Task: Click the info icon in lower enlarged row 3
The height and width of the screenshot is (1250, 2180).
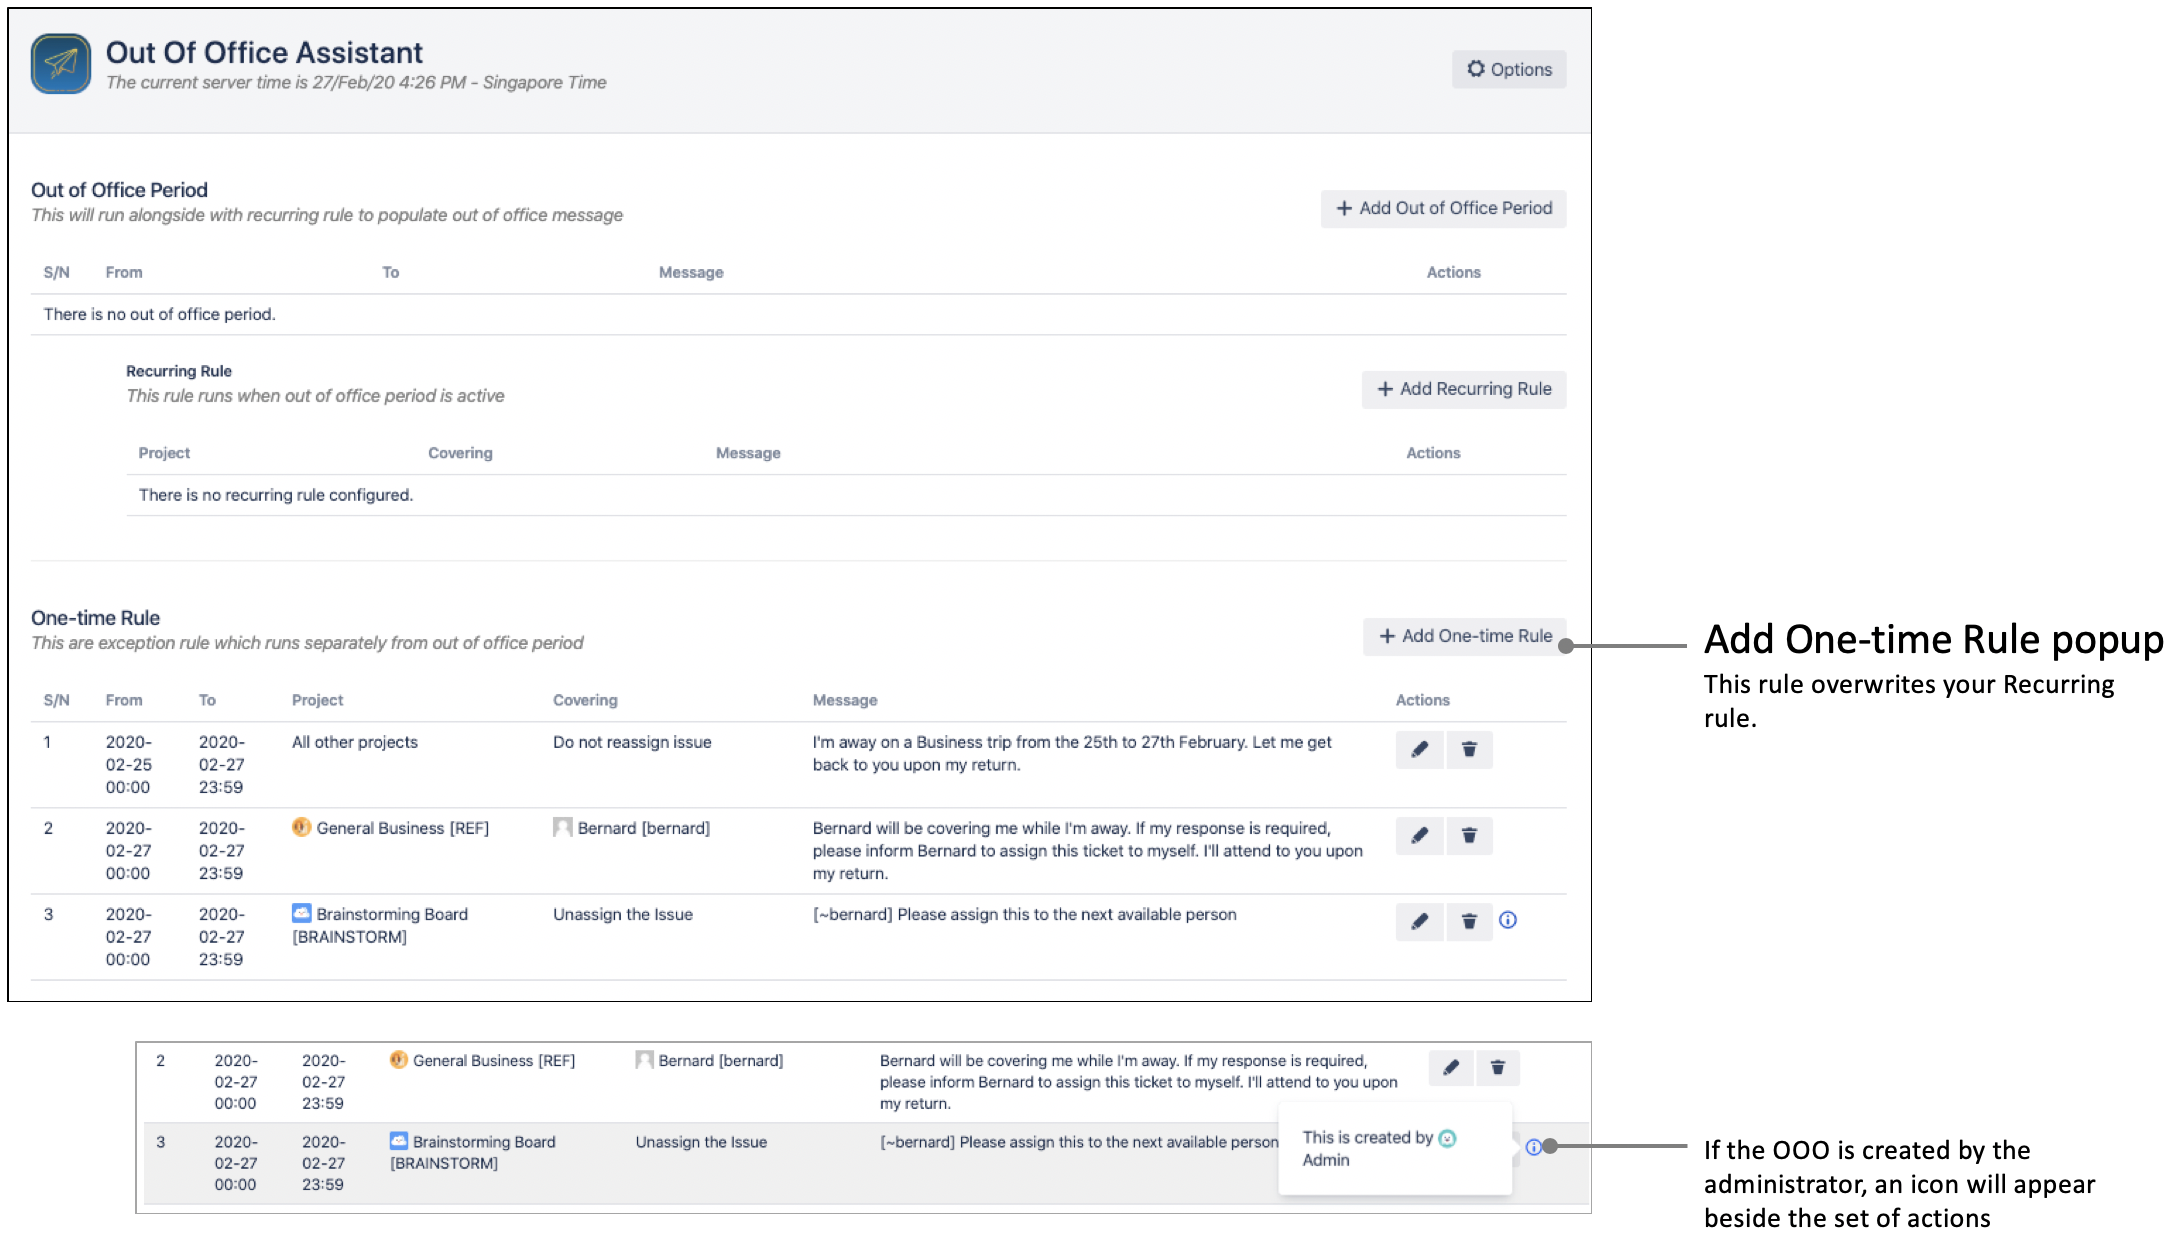Action: pyautogui.click(x=1533, y=1147)
